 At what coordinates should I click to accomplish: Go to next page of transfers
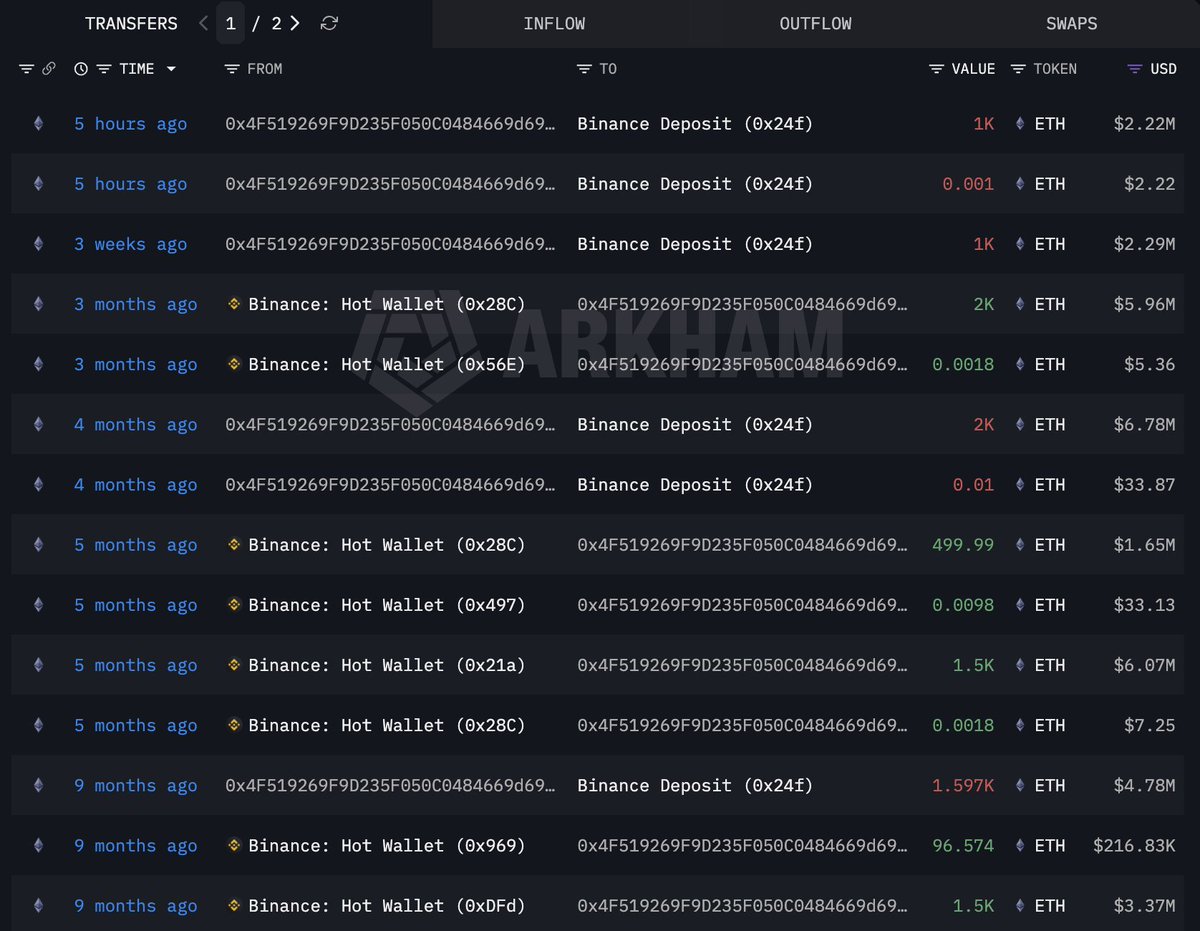click(x=295, y=23)
